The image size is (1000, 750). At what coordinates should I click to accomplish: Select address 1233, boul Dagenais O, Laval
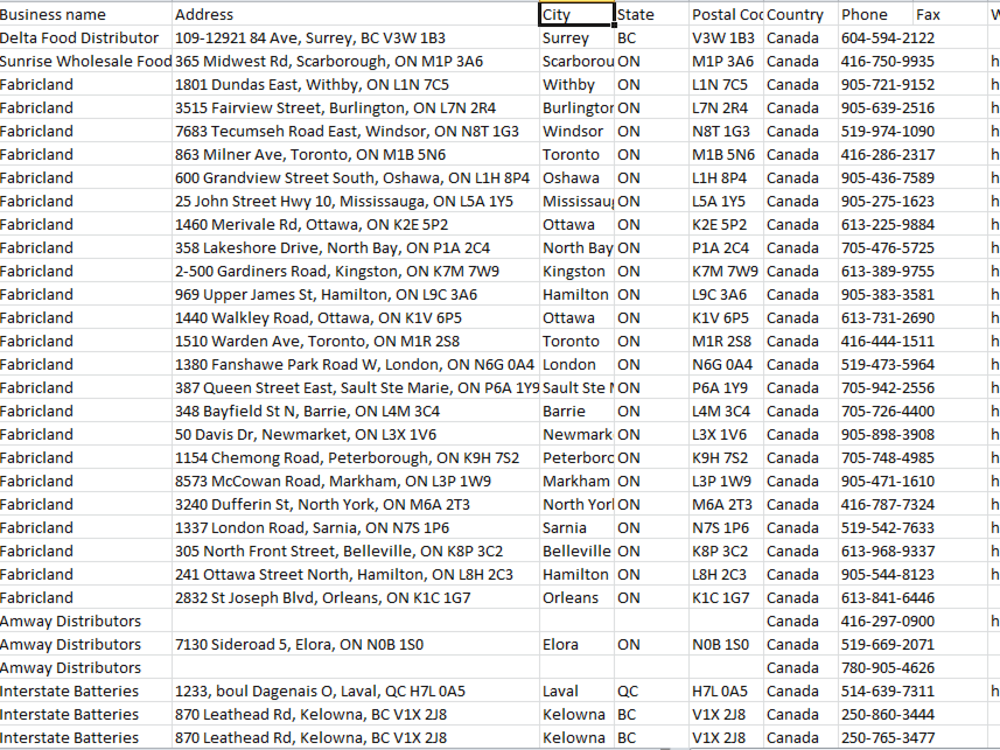point(355,691)
